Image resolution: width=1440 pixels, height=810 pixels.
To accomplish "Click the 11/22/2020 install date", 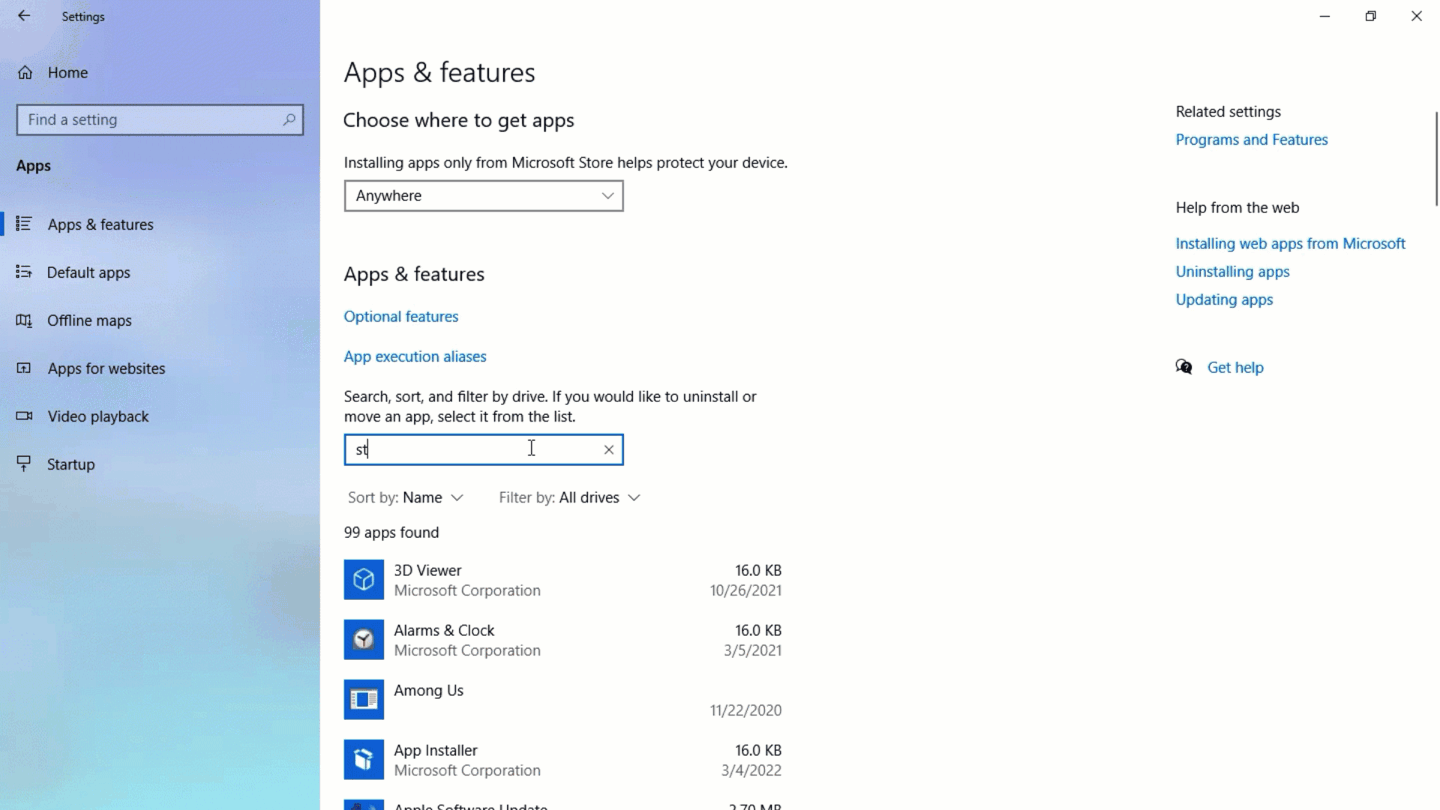I will click(746, 710).
